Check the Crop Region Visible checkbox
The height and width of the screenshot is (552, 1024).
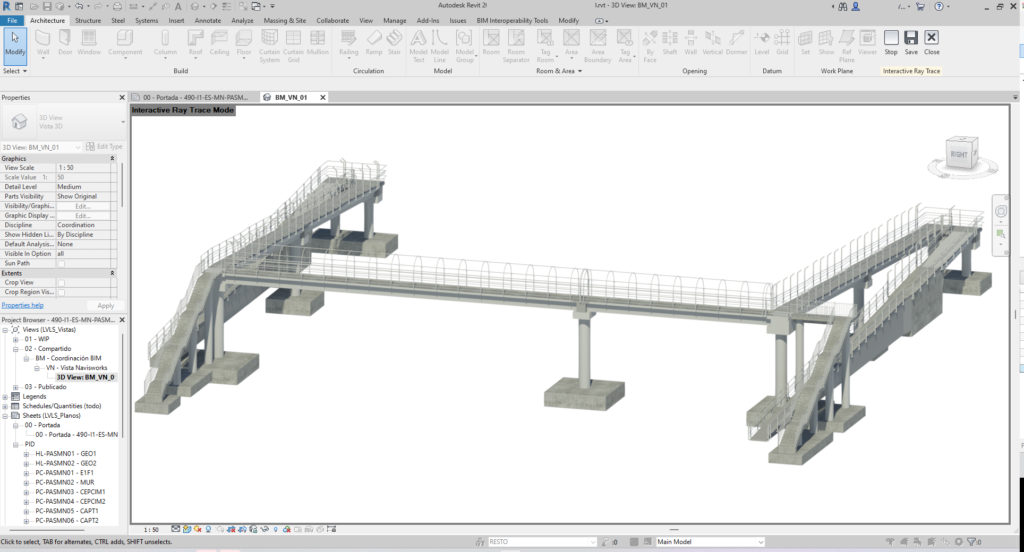(x=61, y=292)
